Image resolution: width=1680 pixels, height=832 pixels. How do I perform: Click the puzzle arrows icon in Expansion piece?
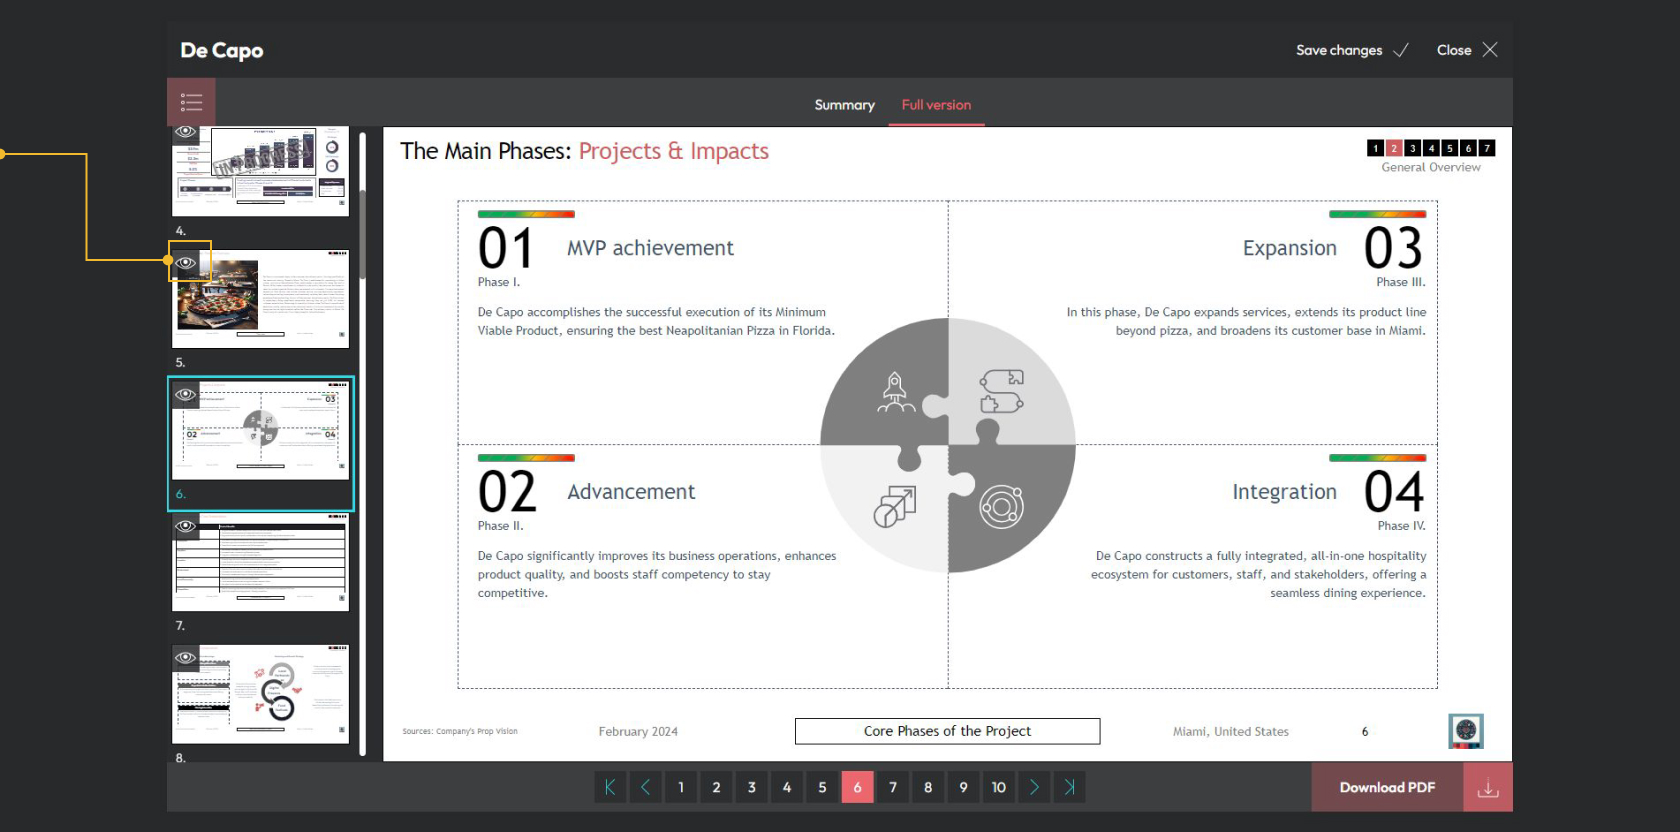click(x=1001, y=391)
